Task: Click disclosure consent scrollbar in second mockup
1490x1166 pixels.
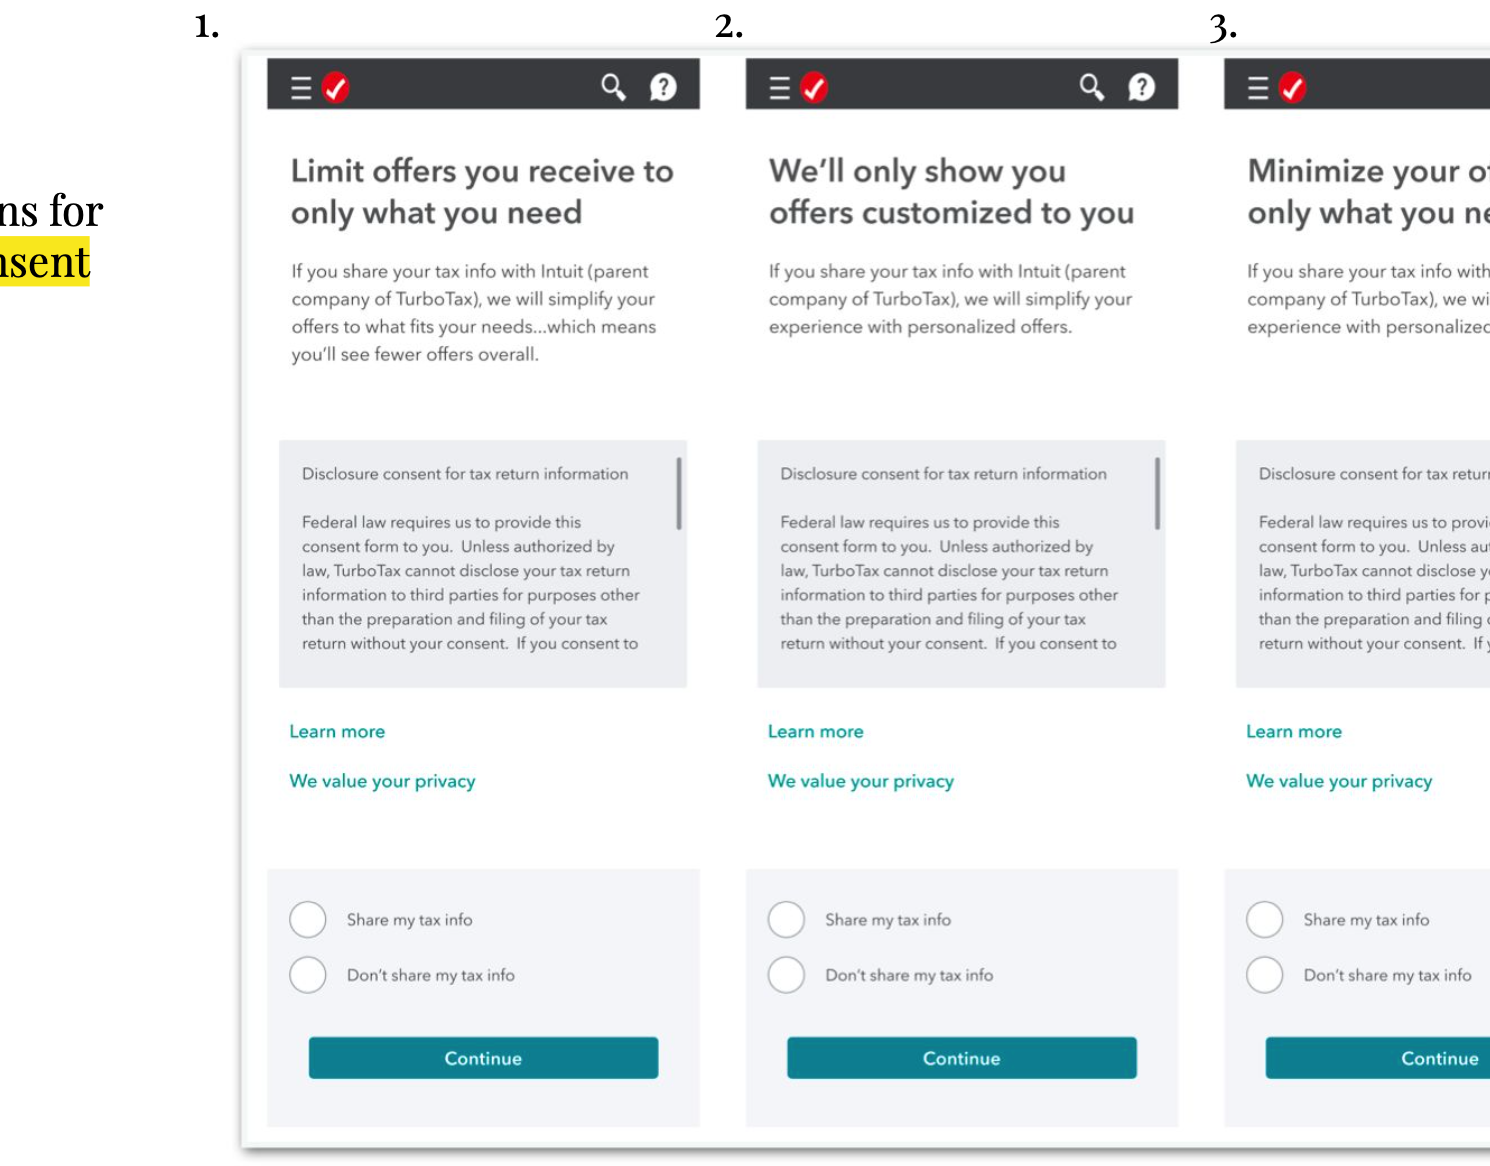Action: (1157, 494)
